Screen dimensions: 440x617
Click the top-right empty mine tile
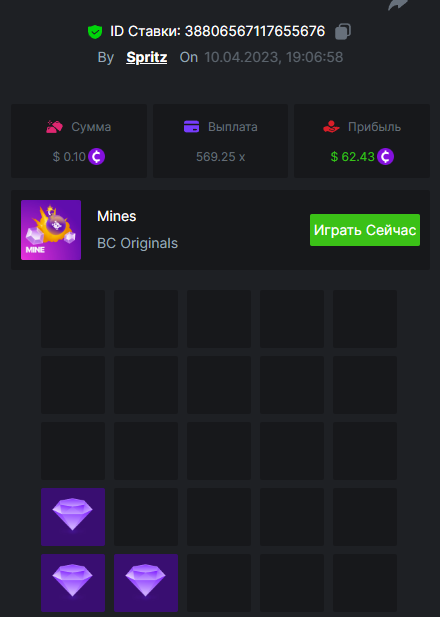(365, 319)
